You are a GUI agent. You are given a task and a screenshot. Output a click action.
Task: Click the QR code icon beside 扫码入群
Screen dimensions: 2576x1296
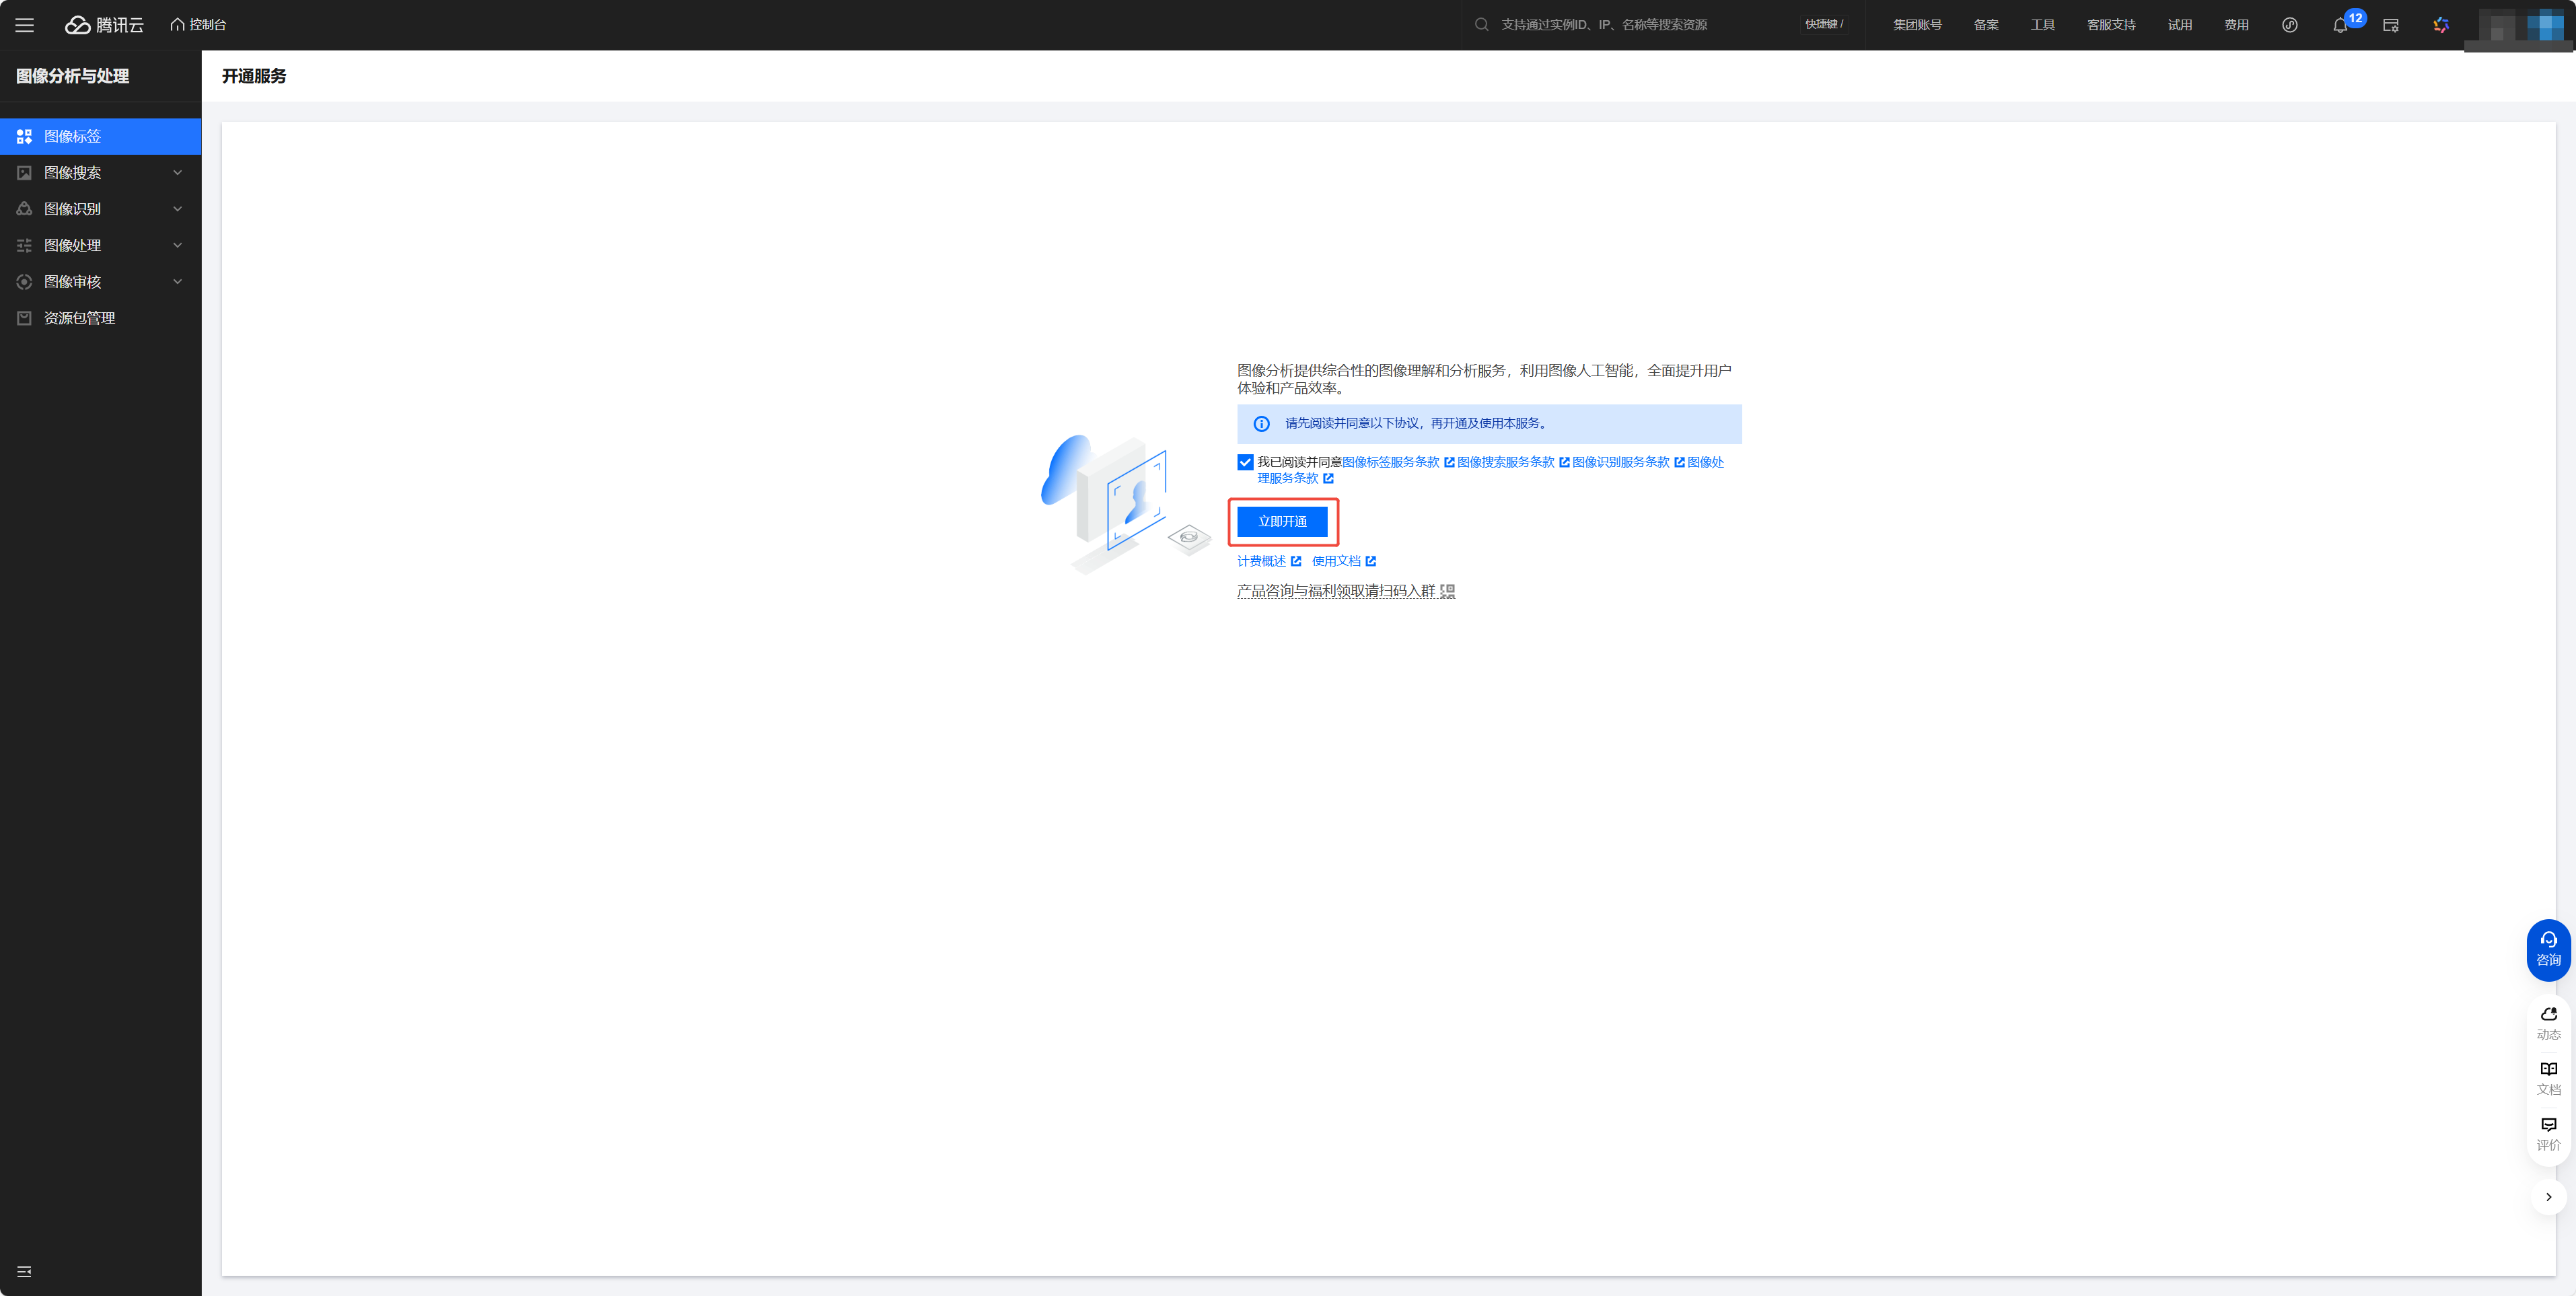click(1447, 591)
